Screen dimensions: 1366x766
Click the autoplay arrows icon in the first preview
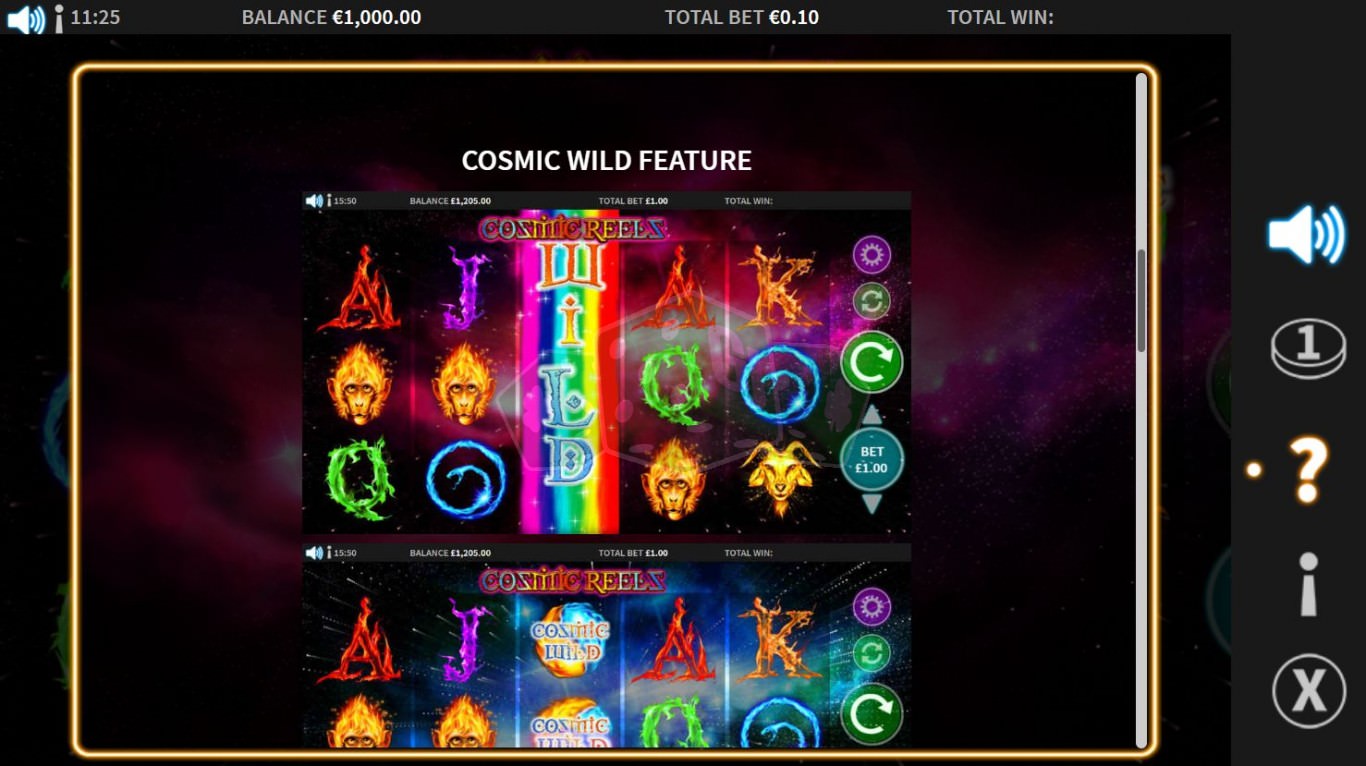point(871,301)
